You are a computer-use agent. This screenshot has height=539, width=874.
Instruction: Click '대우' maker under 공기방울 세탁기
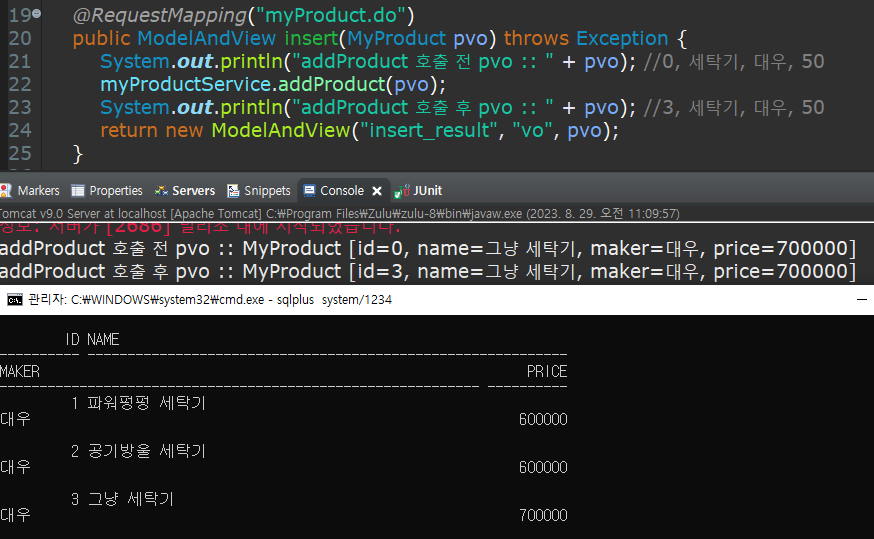(x=16, y=467)
